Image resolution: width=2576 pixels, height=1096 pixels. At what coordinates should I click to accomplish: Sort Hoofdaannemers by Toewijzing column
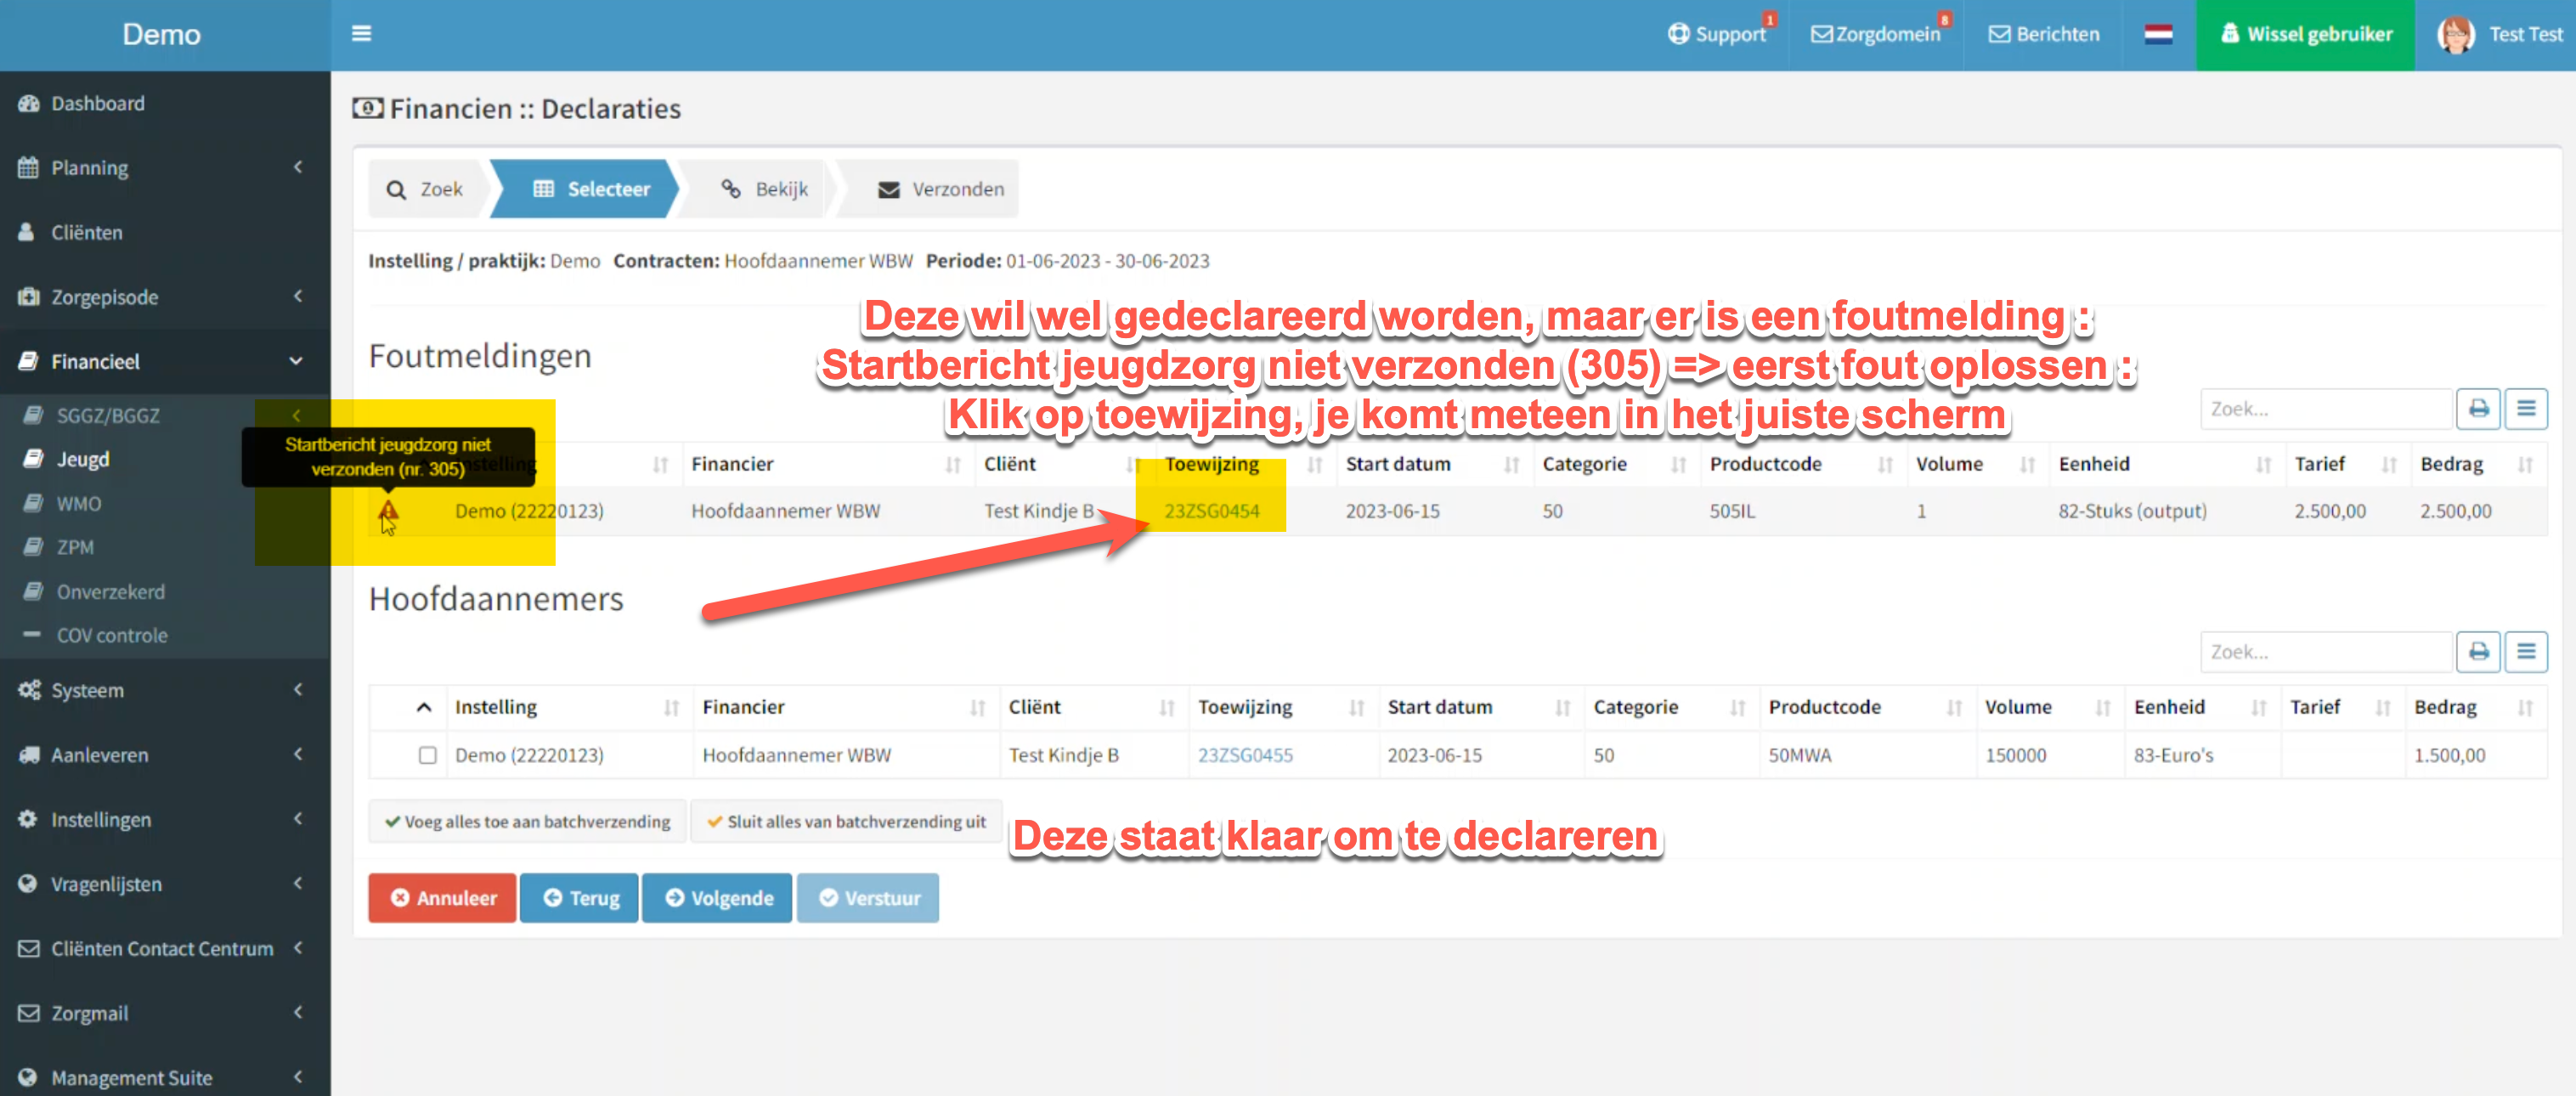[x=1282, y=707]
